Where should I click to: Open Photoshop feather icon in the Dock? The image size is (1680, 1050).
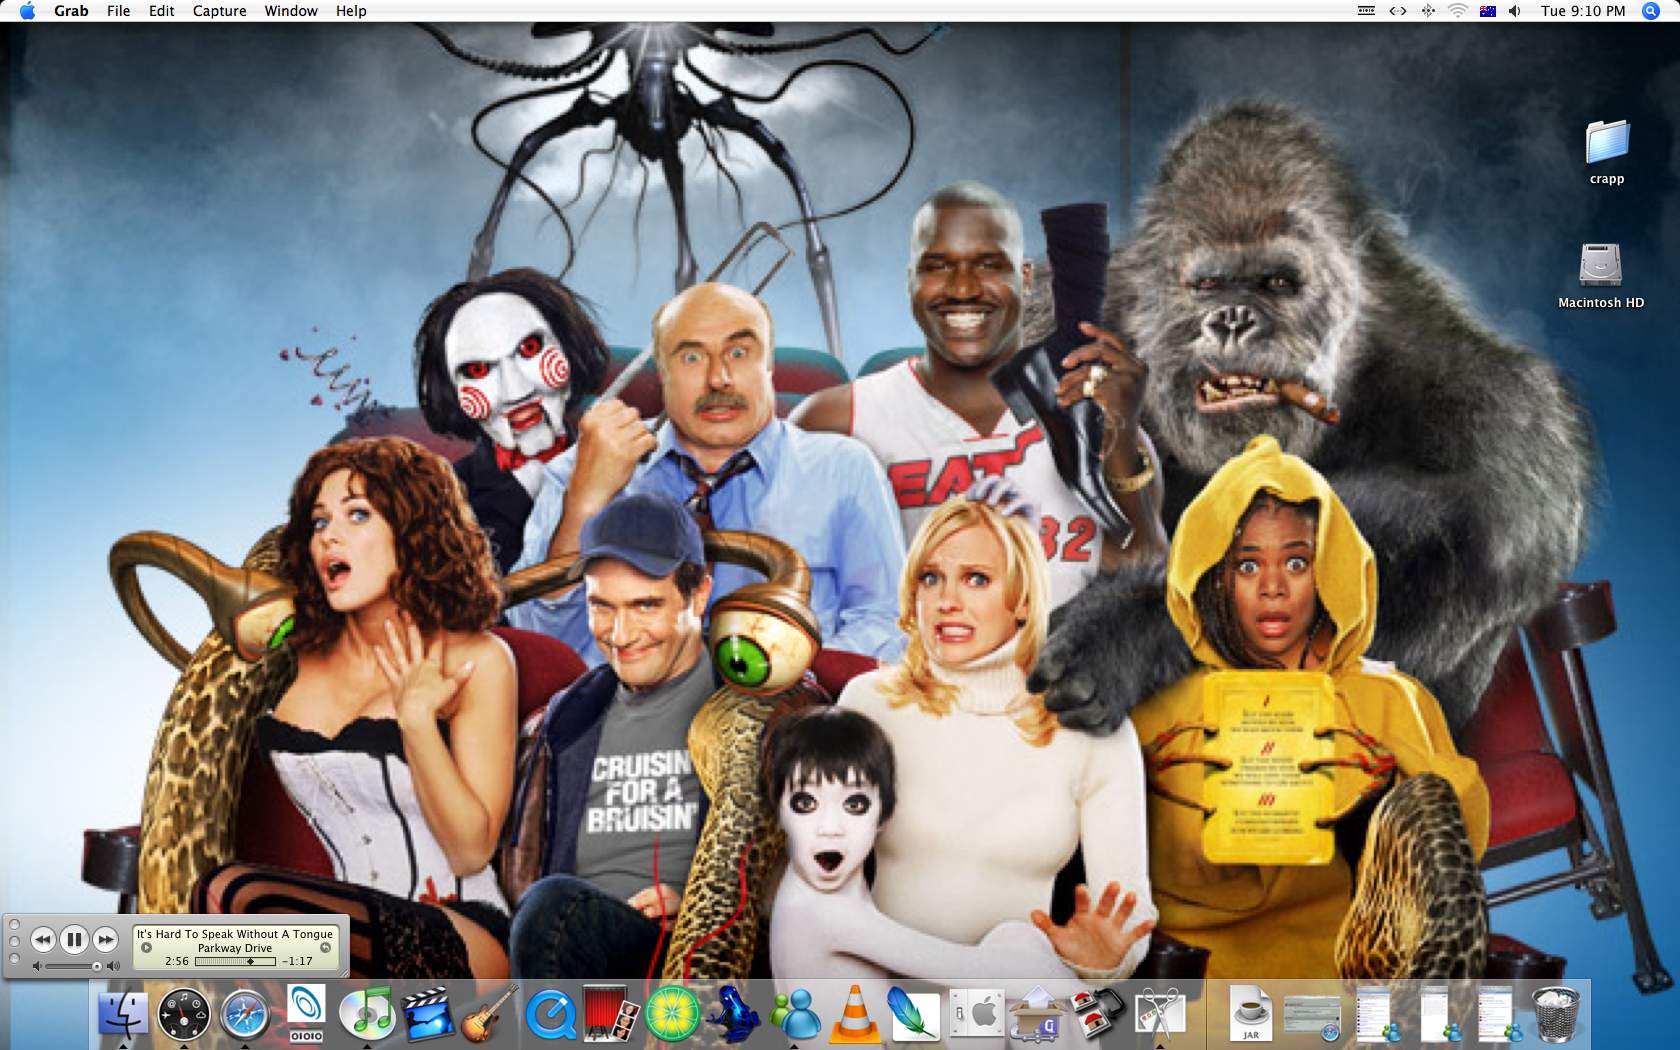click(916, 1013)
